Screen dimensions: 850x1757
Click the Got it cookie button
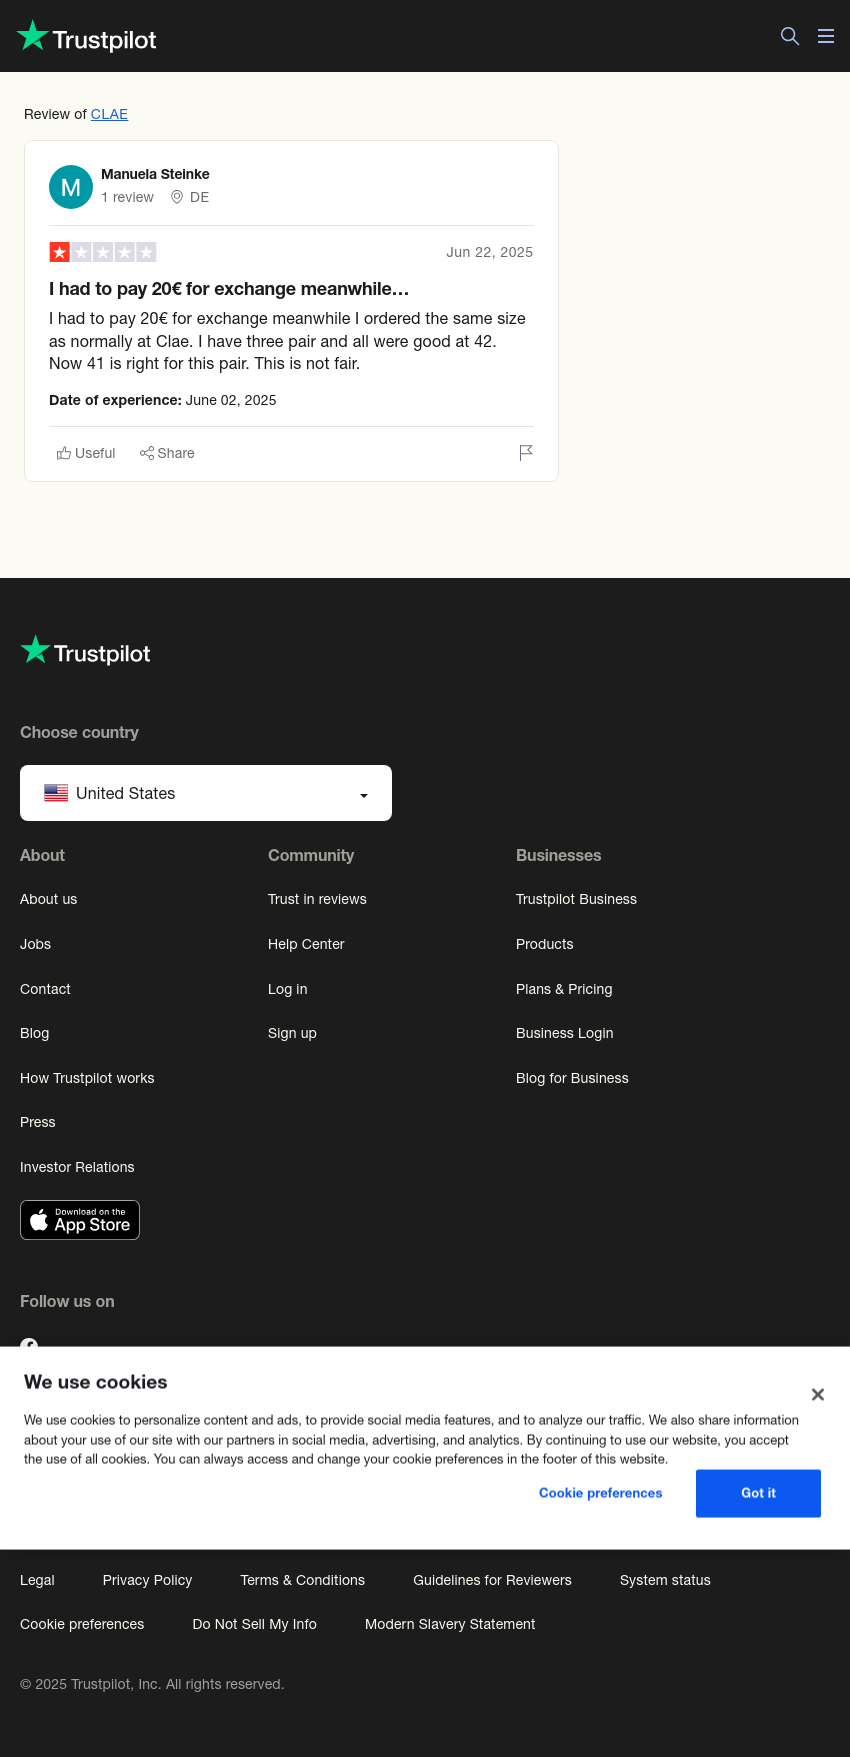[758, 1493]
